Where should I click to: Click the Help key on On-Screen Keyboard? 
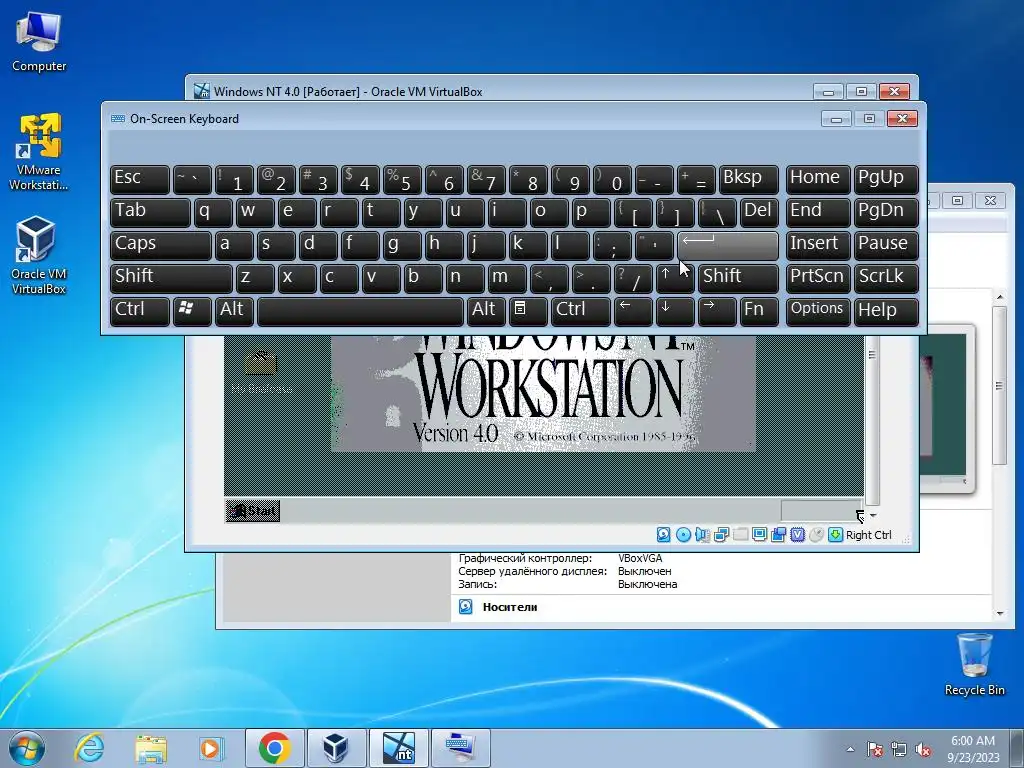click(886, 310)
